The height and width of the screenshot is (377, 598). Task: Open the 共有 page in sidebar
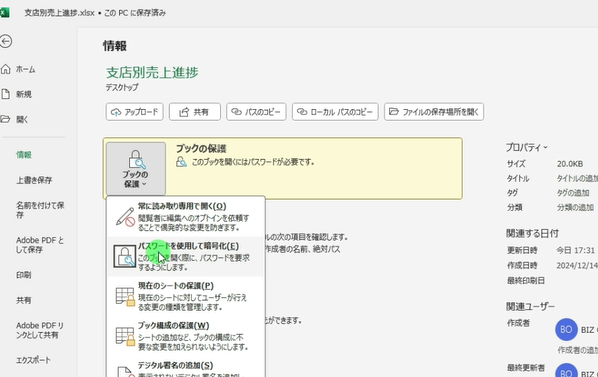(x=24, y=300)
